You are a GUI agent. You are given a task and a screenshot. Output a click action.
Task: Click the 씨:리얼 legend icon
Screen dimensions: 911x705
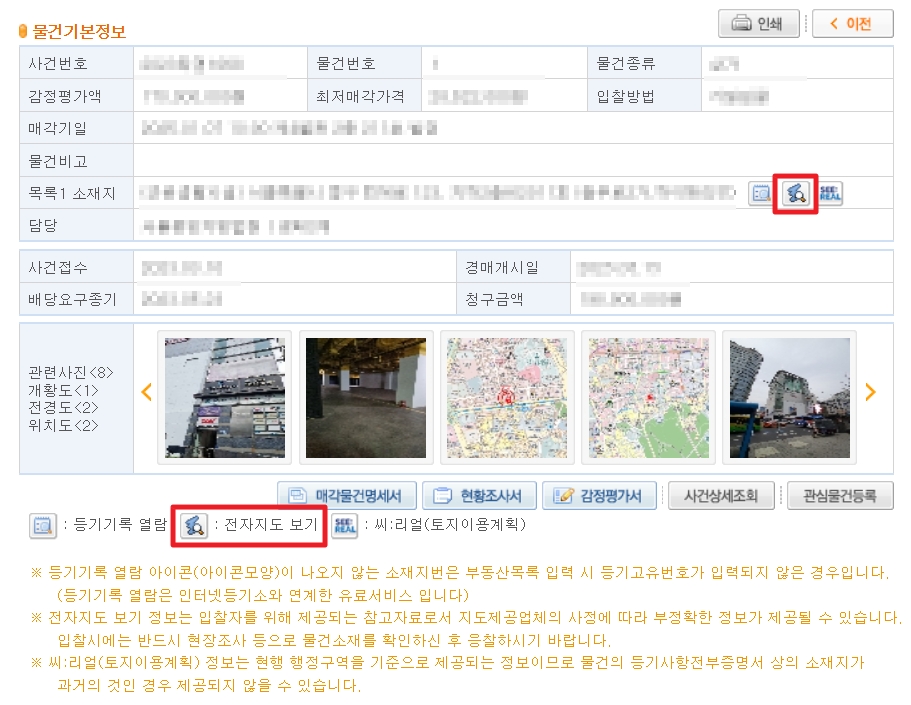point(345,525)
